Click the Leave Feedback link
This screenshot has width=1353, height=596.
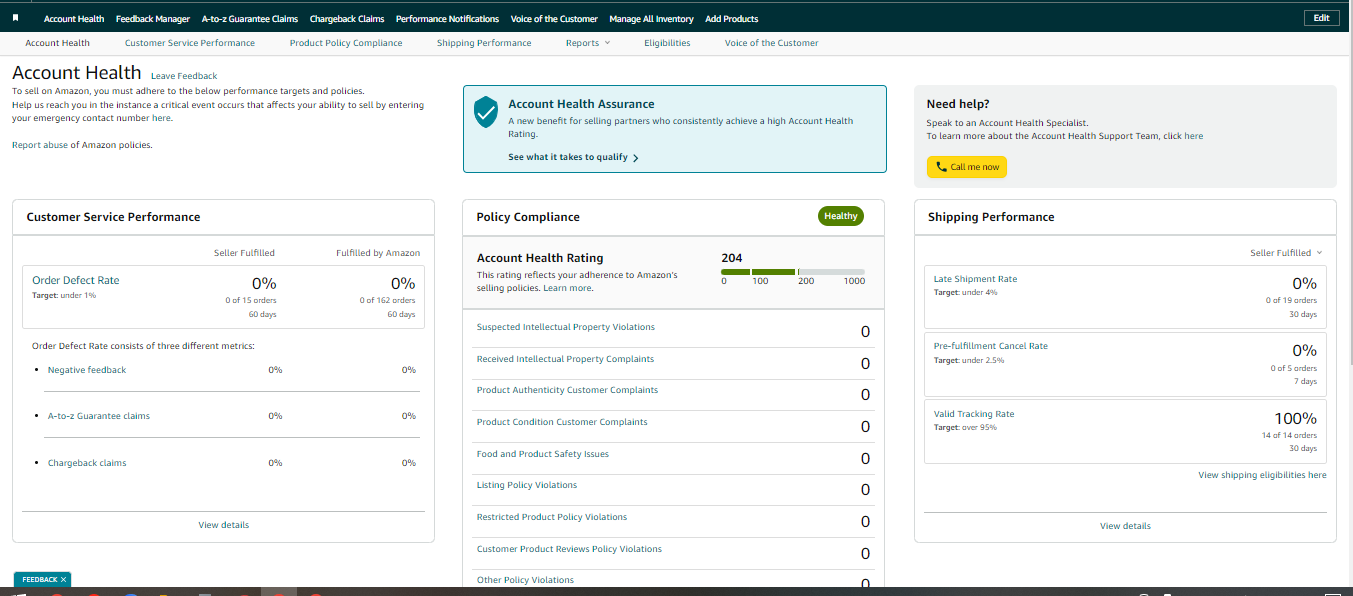point(184,76)
